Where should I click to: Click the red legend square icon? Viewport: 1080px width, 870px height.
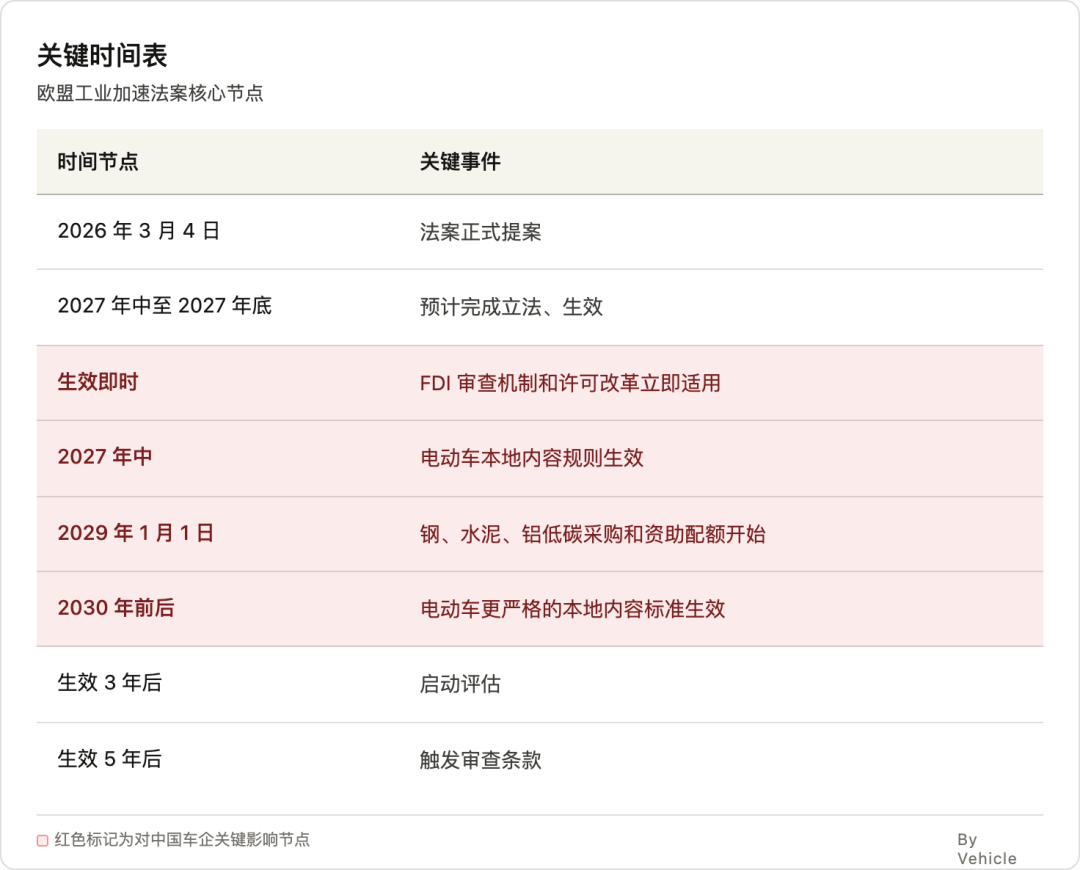coord(43,840)
